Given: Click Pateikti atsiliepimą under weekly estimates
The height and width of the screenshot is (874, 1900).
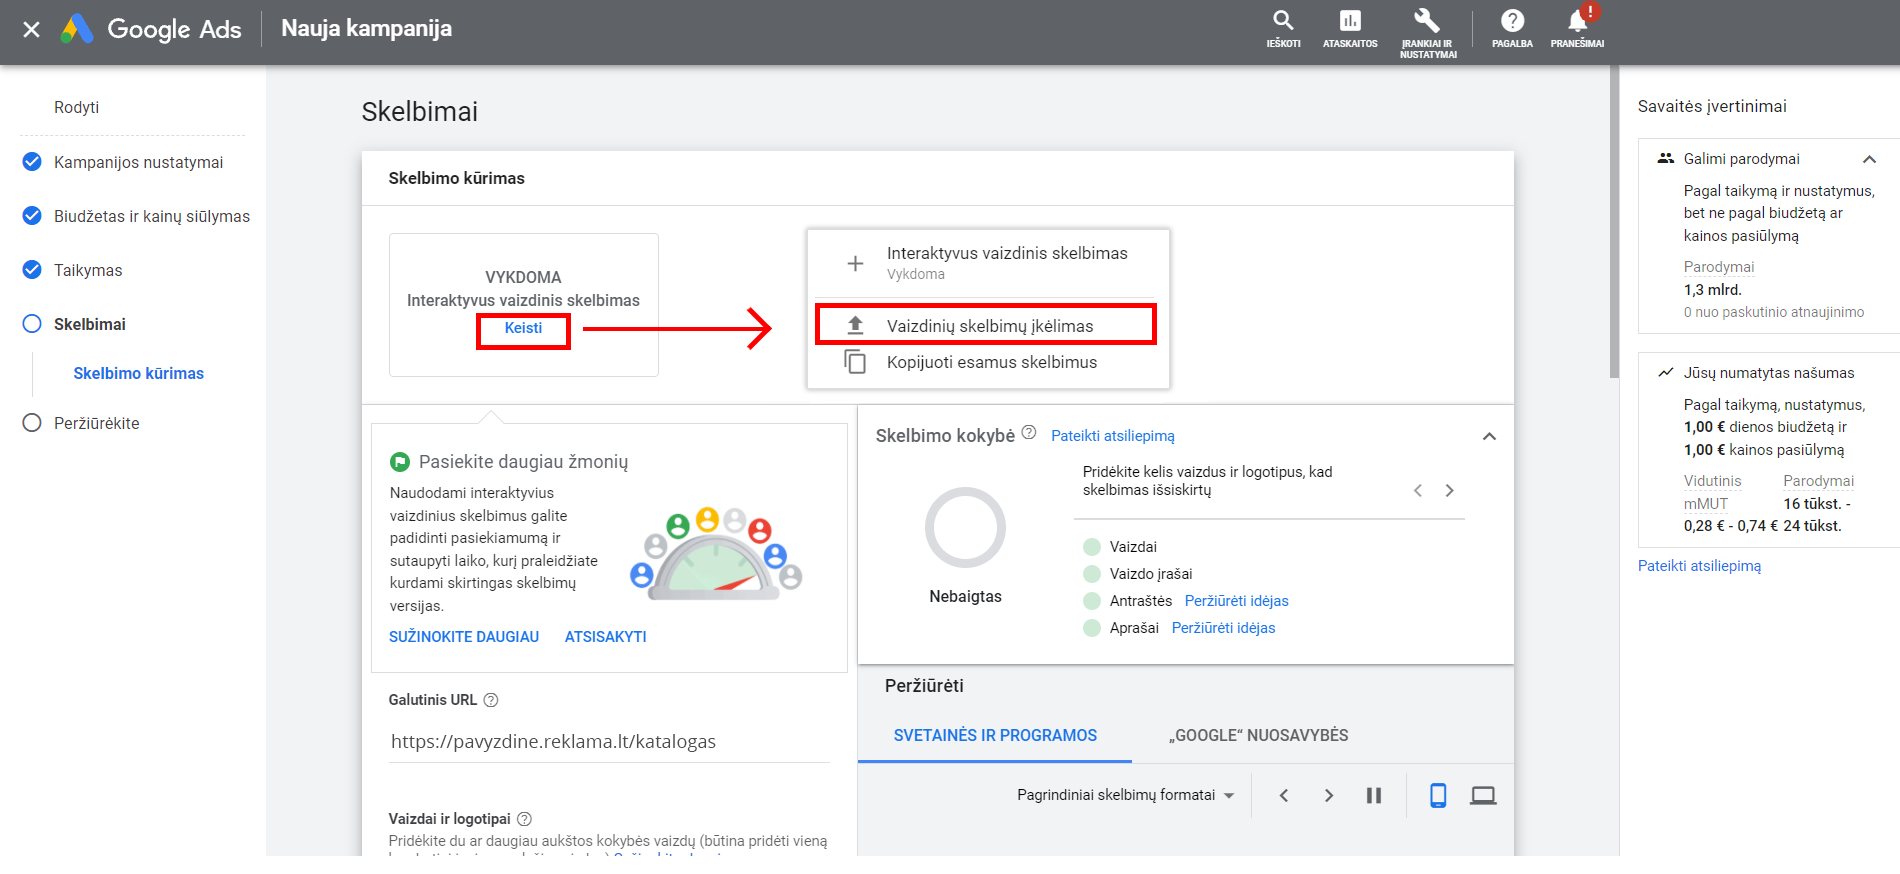Looking at the screenshot, I should click(1699, 566).
